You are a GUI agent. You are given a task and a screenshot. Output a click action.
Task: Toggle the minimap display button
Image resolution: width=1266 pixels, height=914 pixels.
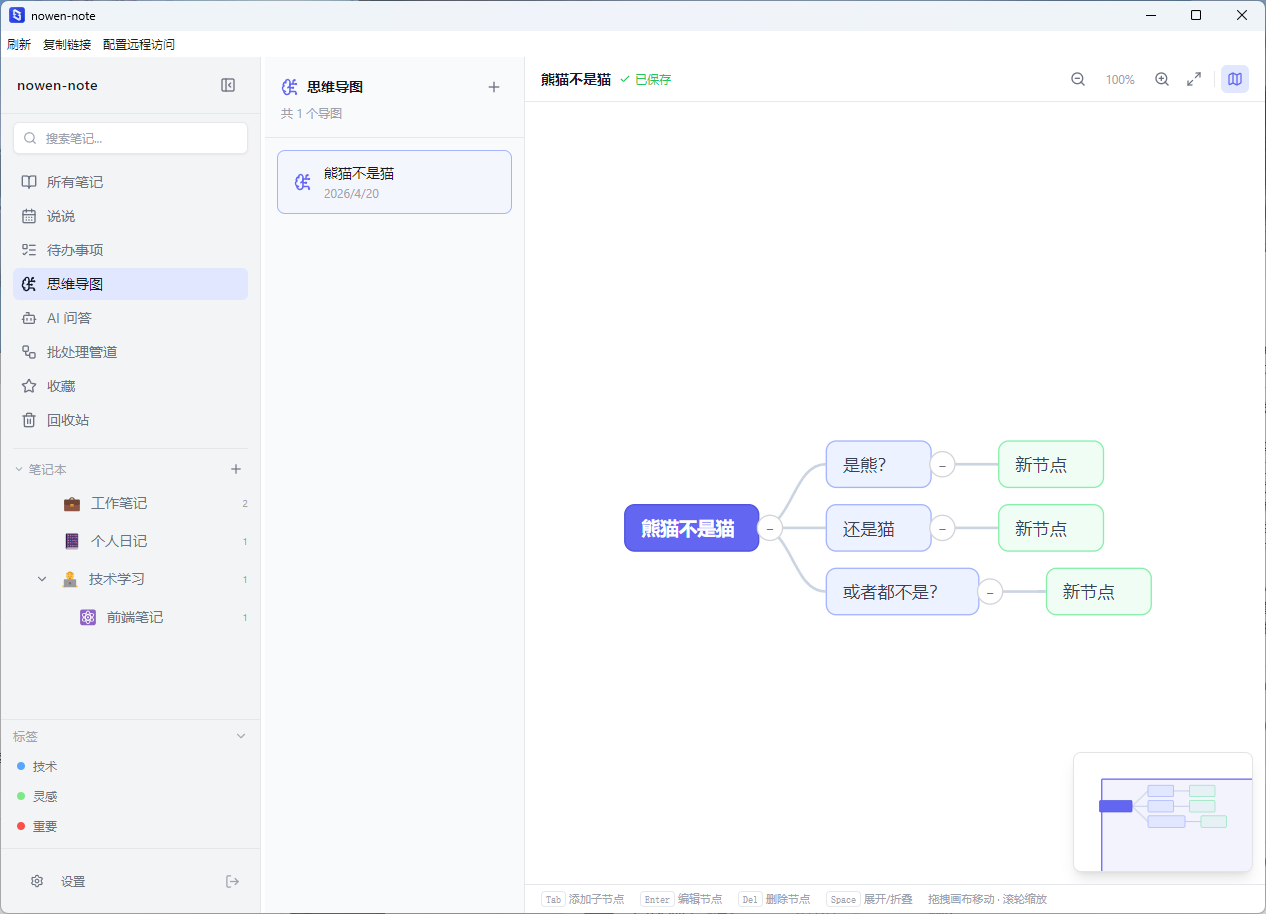click(1235, 79)
